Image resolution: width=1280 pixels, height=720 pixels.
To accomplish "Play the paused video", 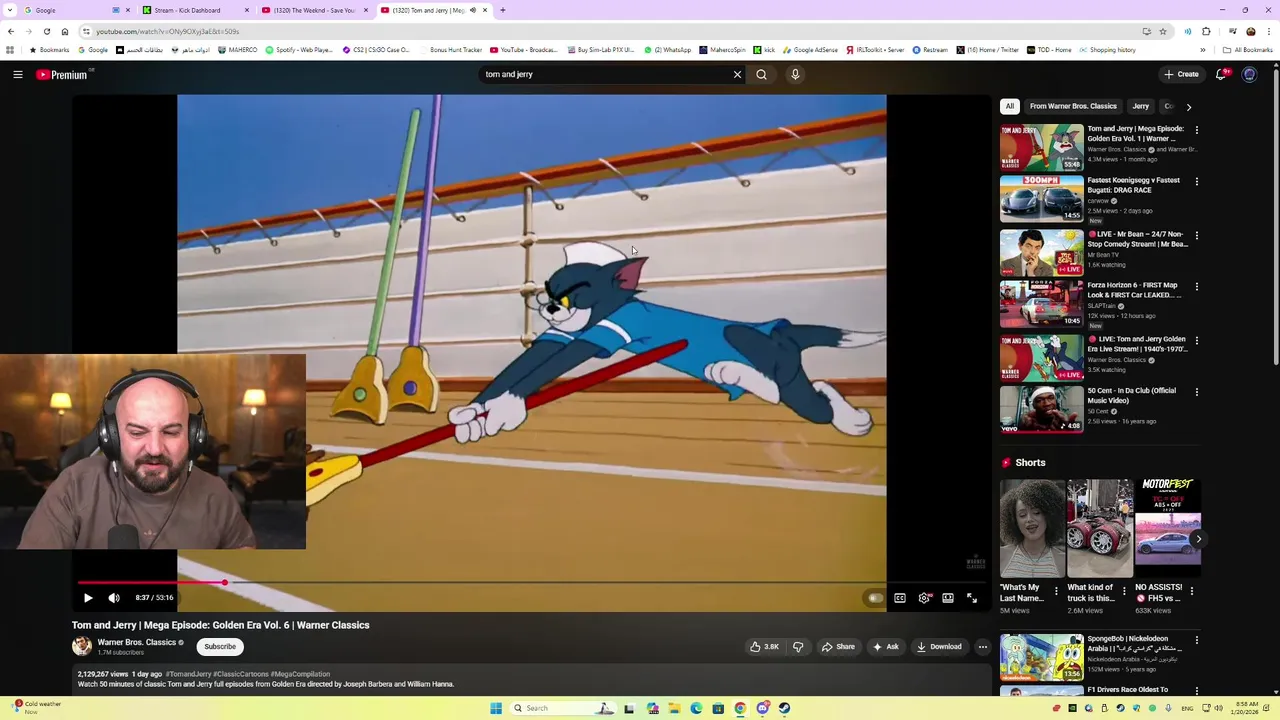I will click(88, 598).
